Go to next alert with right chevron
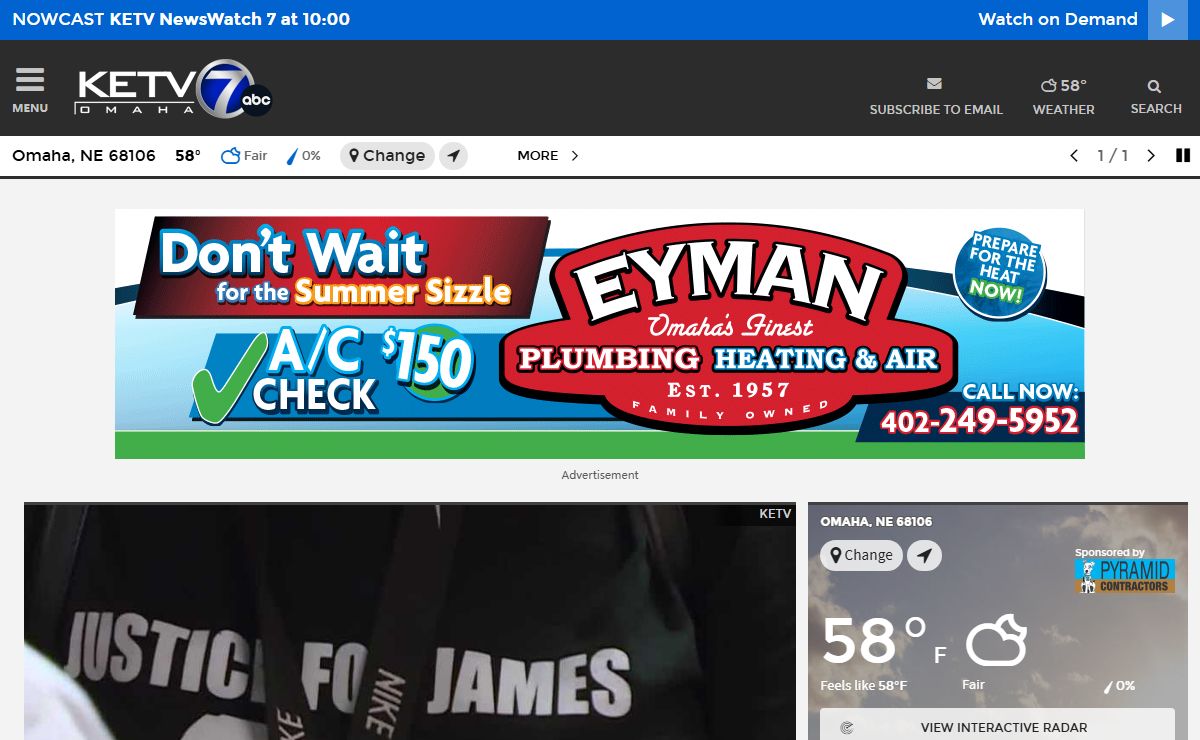The image size is (1200, 740). 1151,156
